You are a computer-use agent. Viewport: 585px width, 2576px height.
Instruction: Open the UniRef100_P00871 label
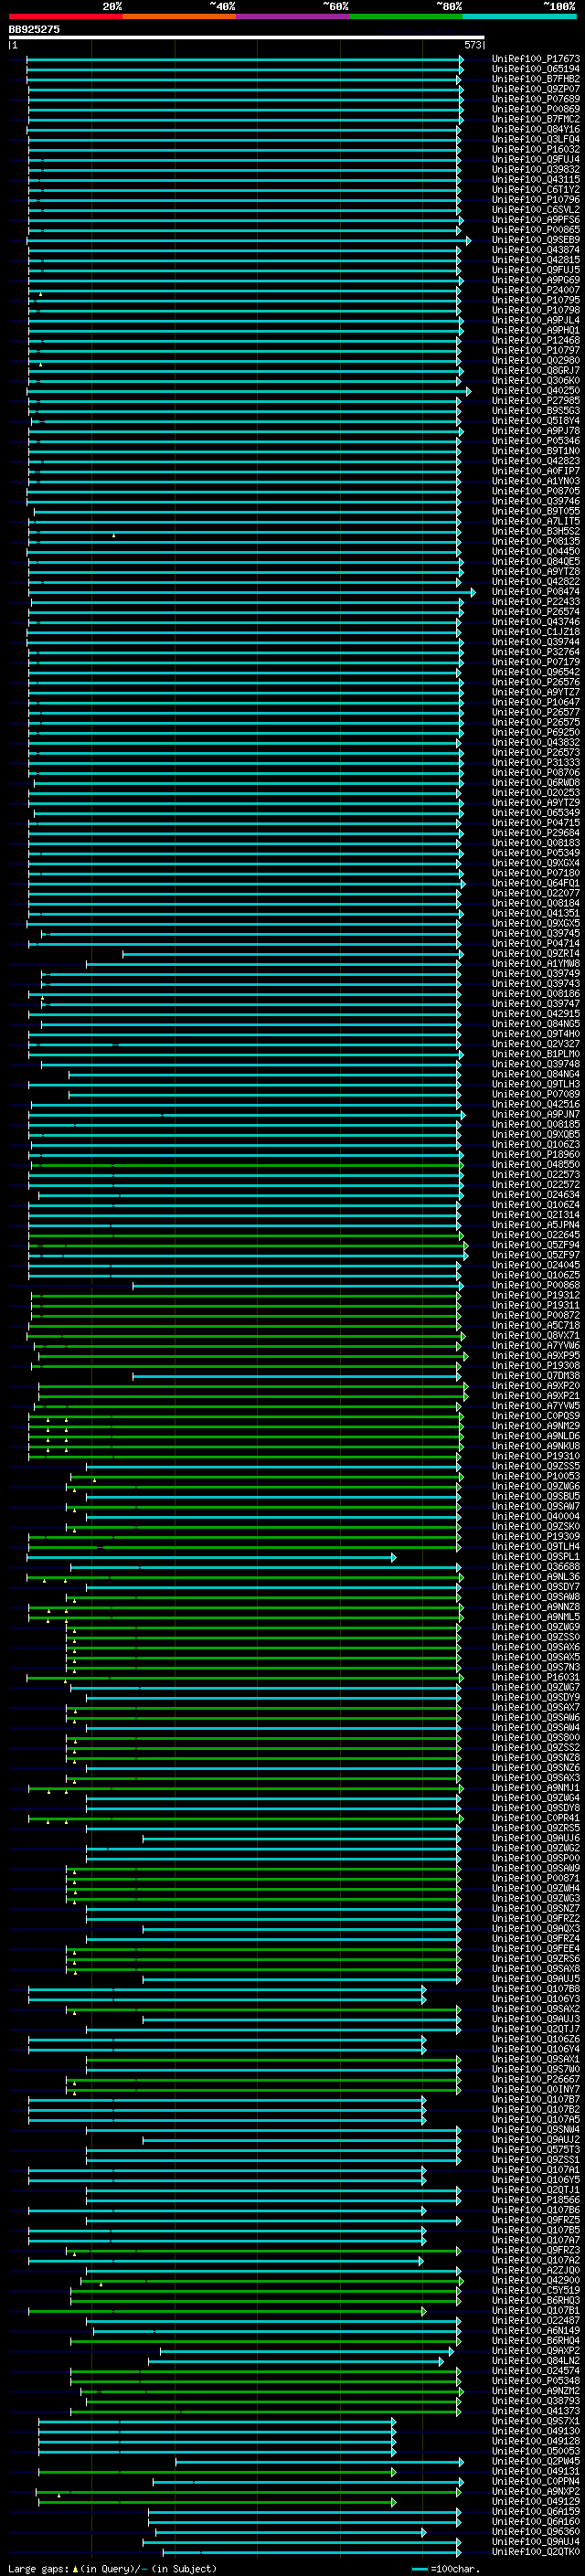coord(536,1878)
